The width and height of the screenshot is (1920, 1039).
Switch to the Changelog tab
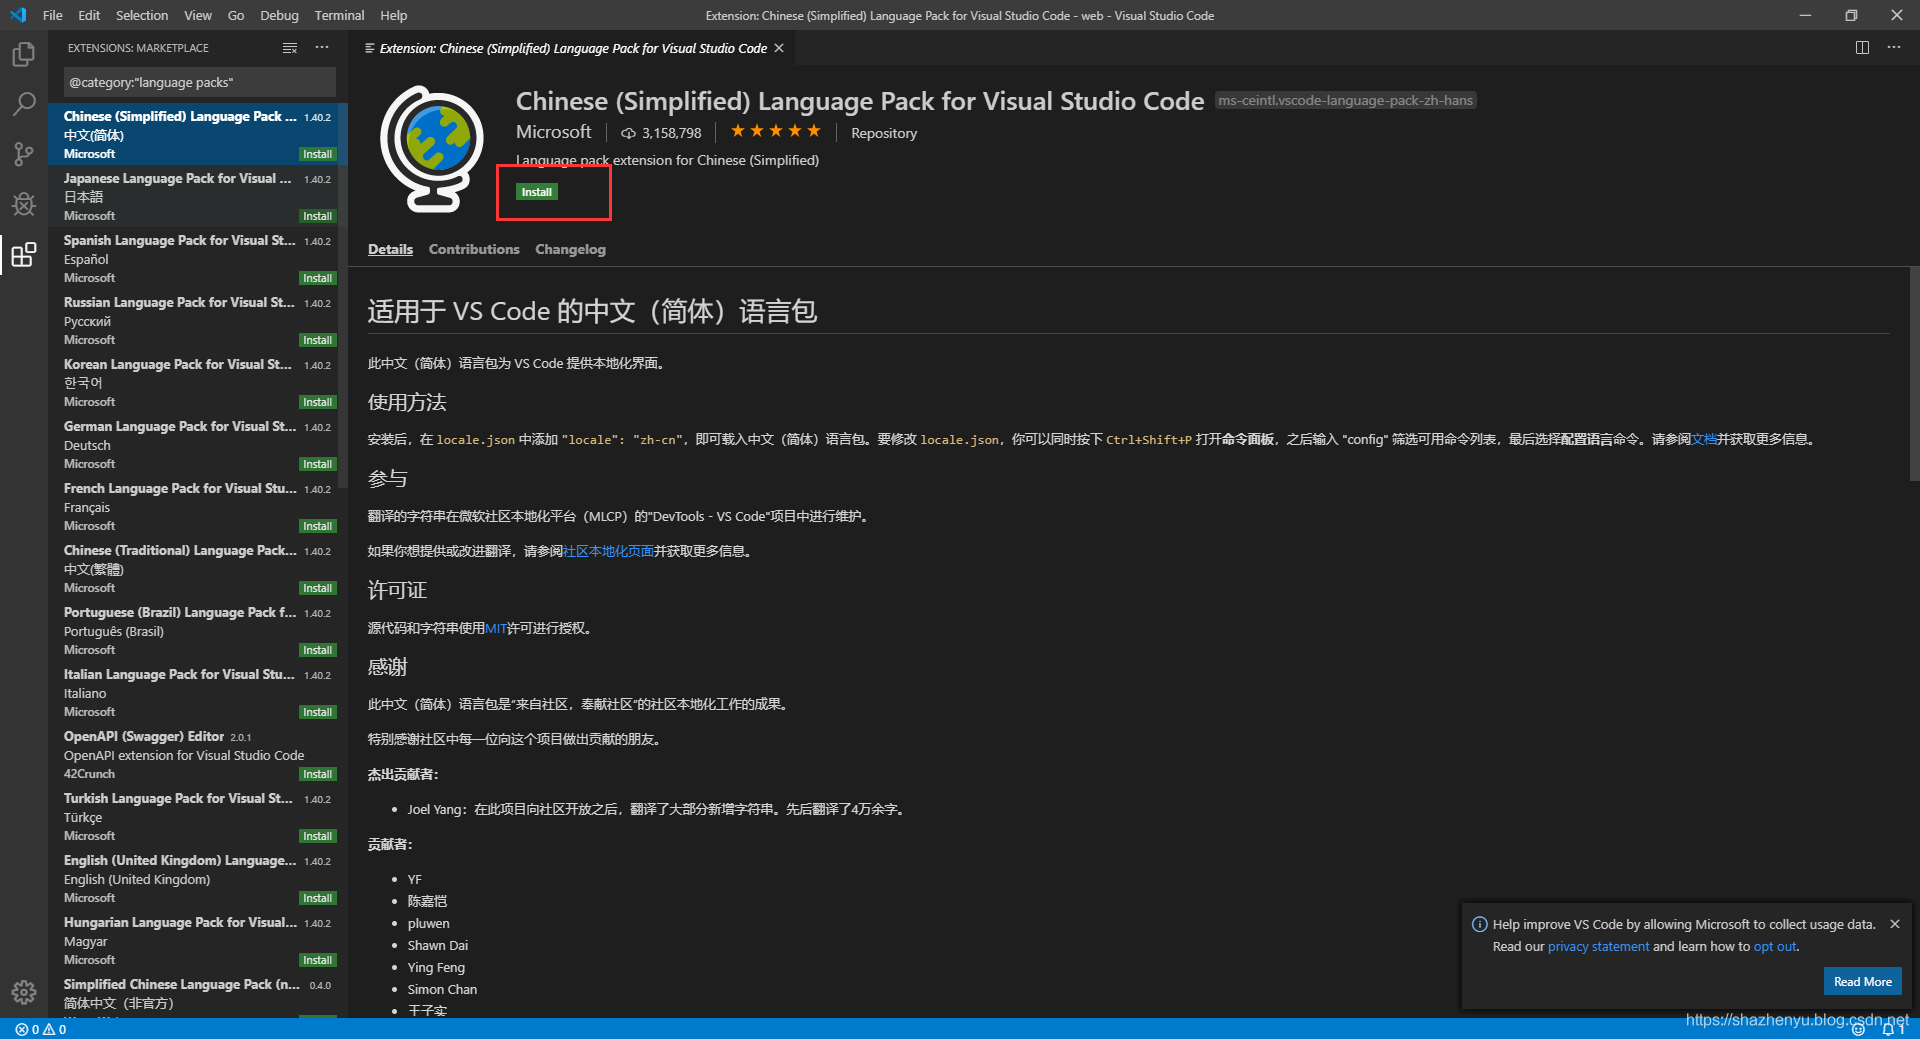(x=570, y=249)
